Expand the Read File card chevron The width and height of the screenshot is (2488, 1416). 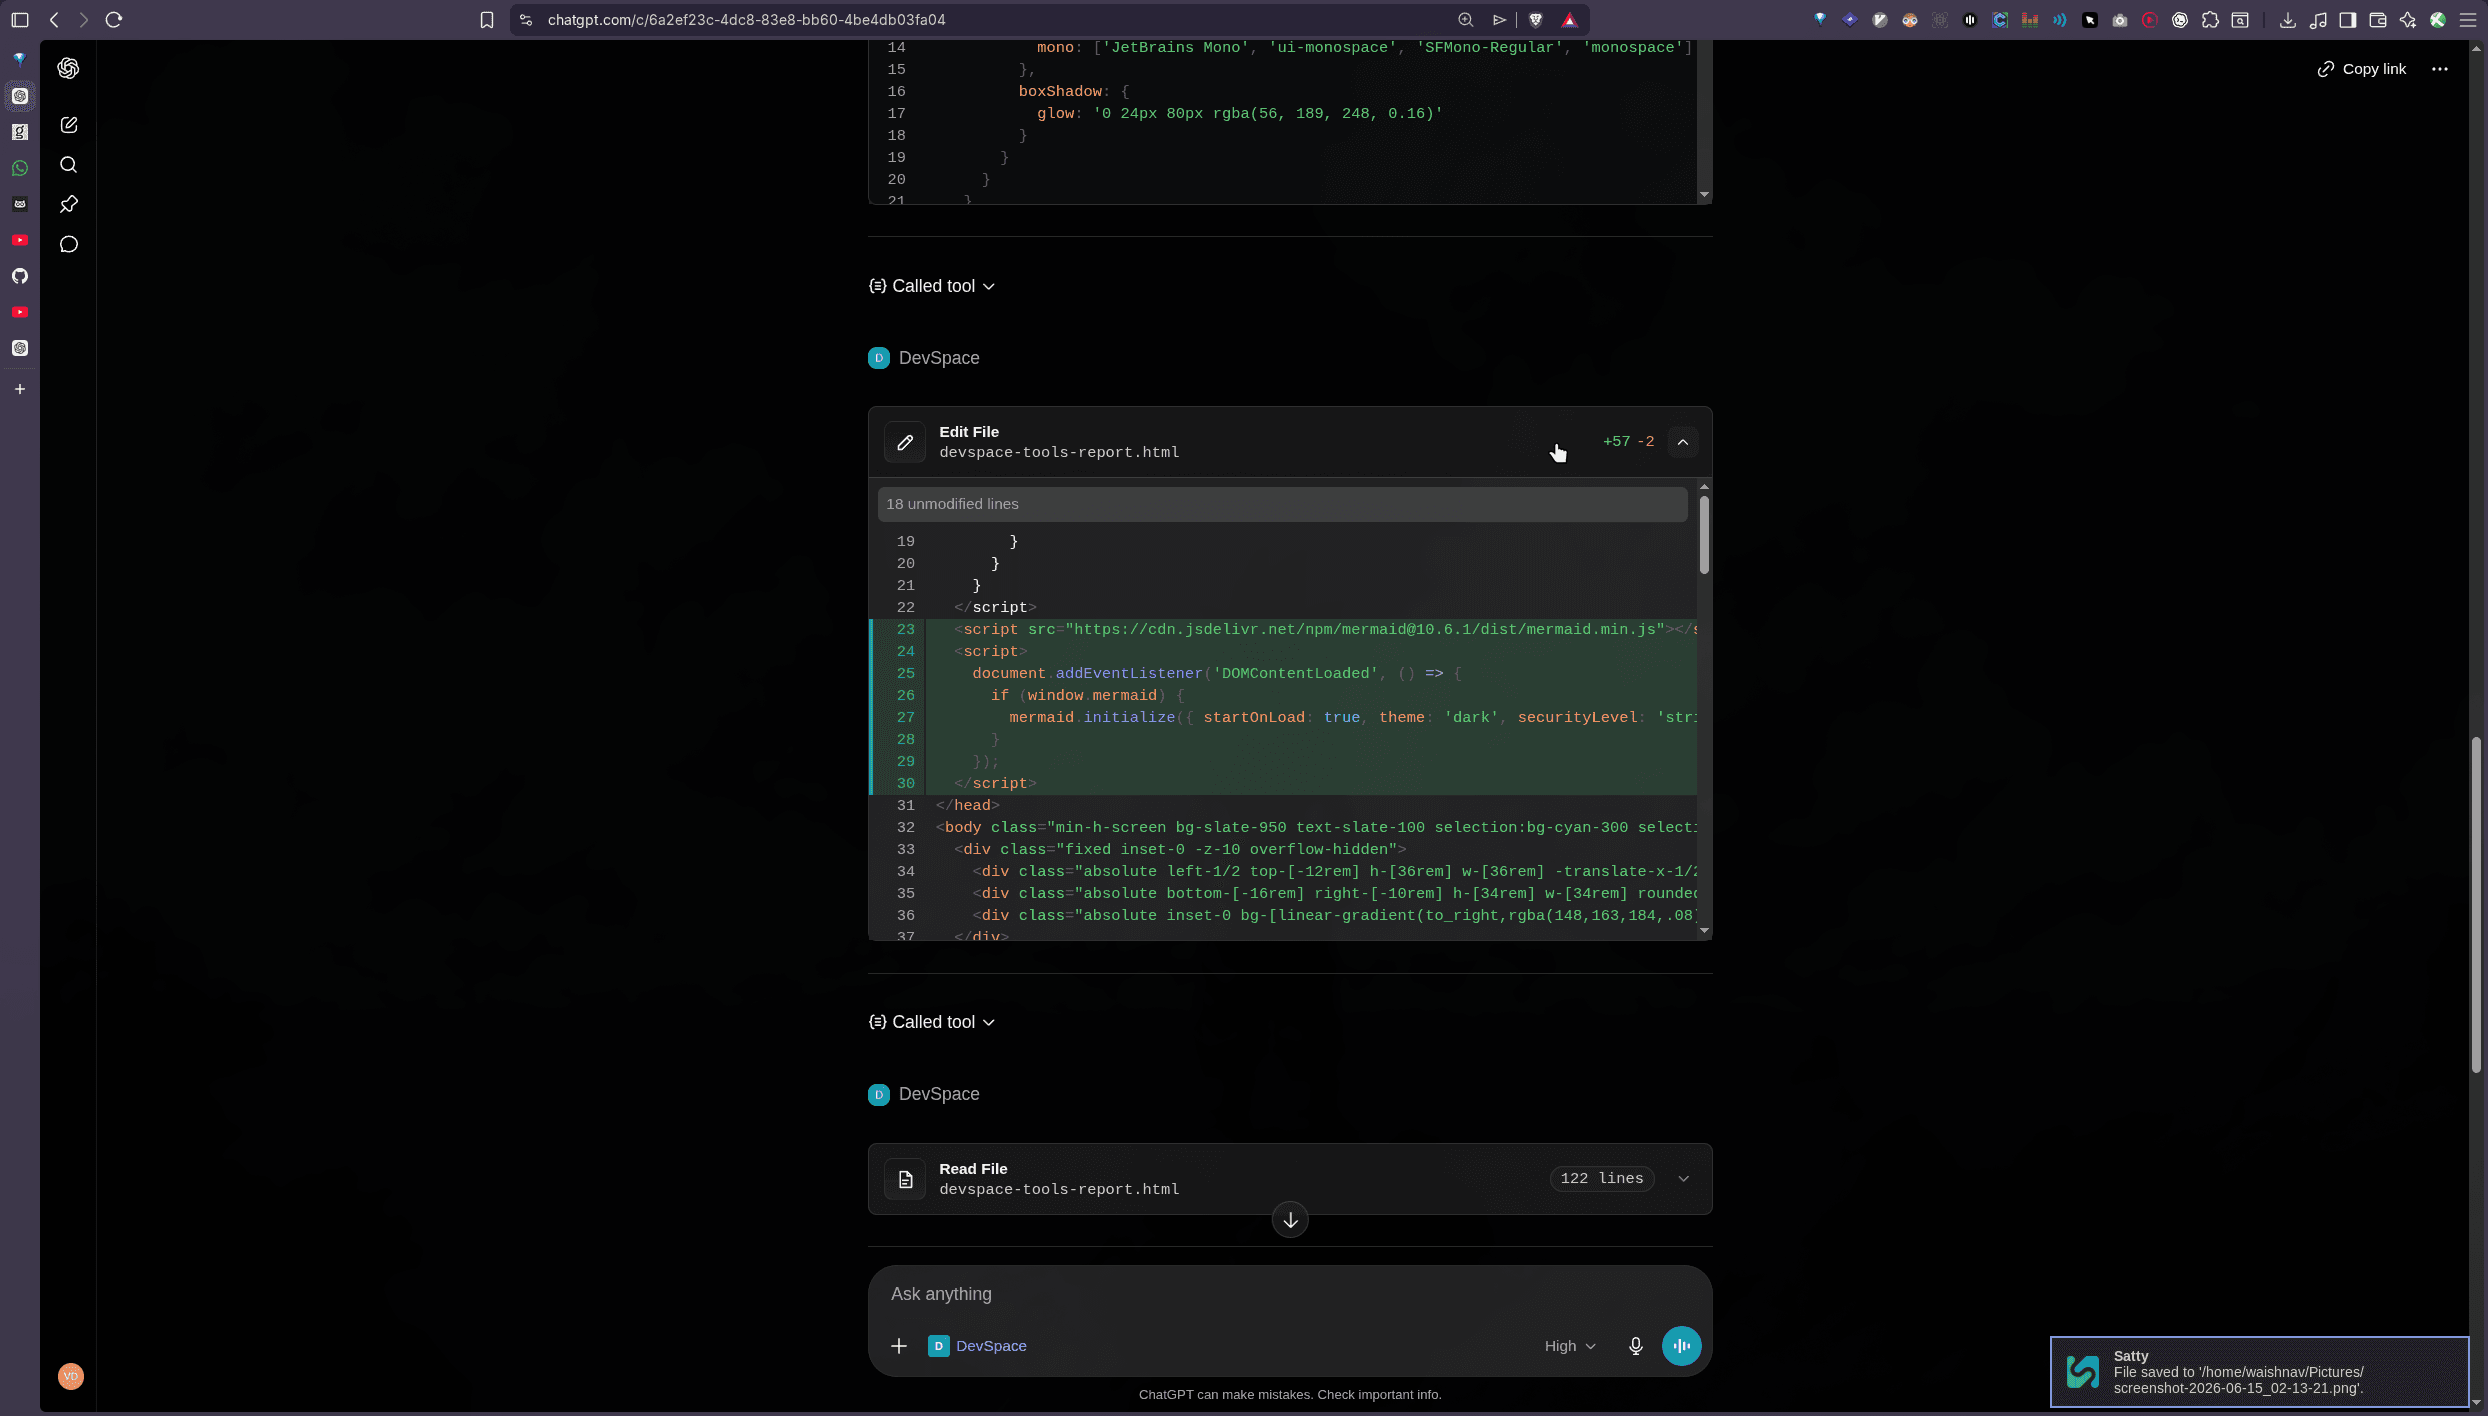(1684, 1179)
